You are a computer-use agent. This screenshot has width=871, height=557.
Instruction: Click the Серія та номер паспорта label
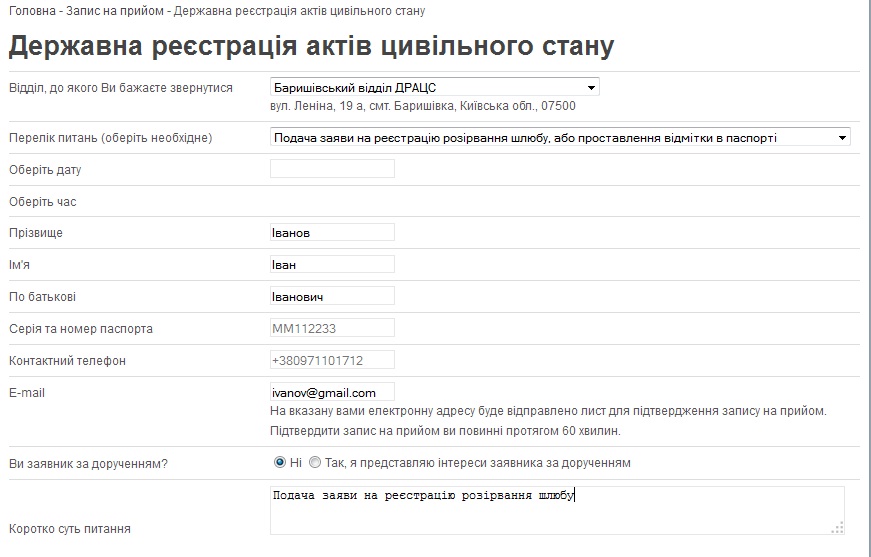click(x=81, y=329)
